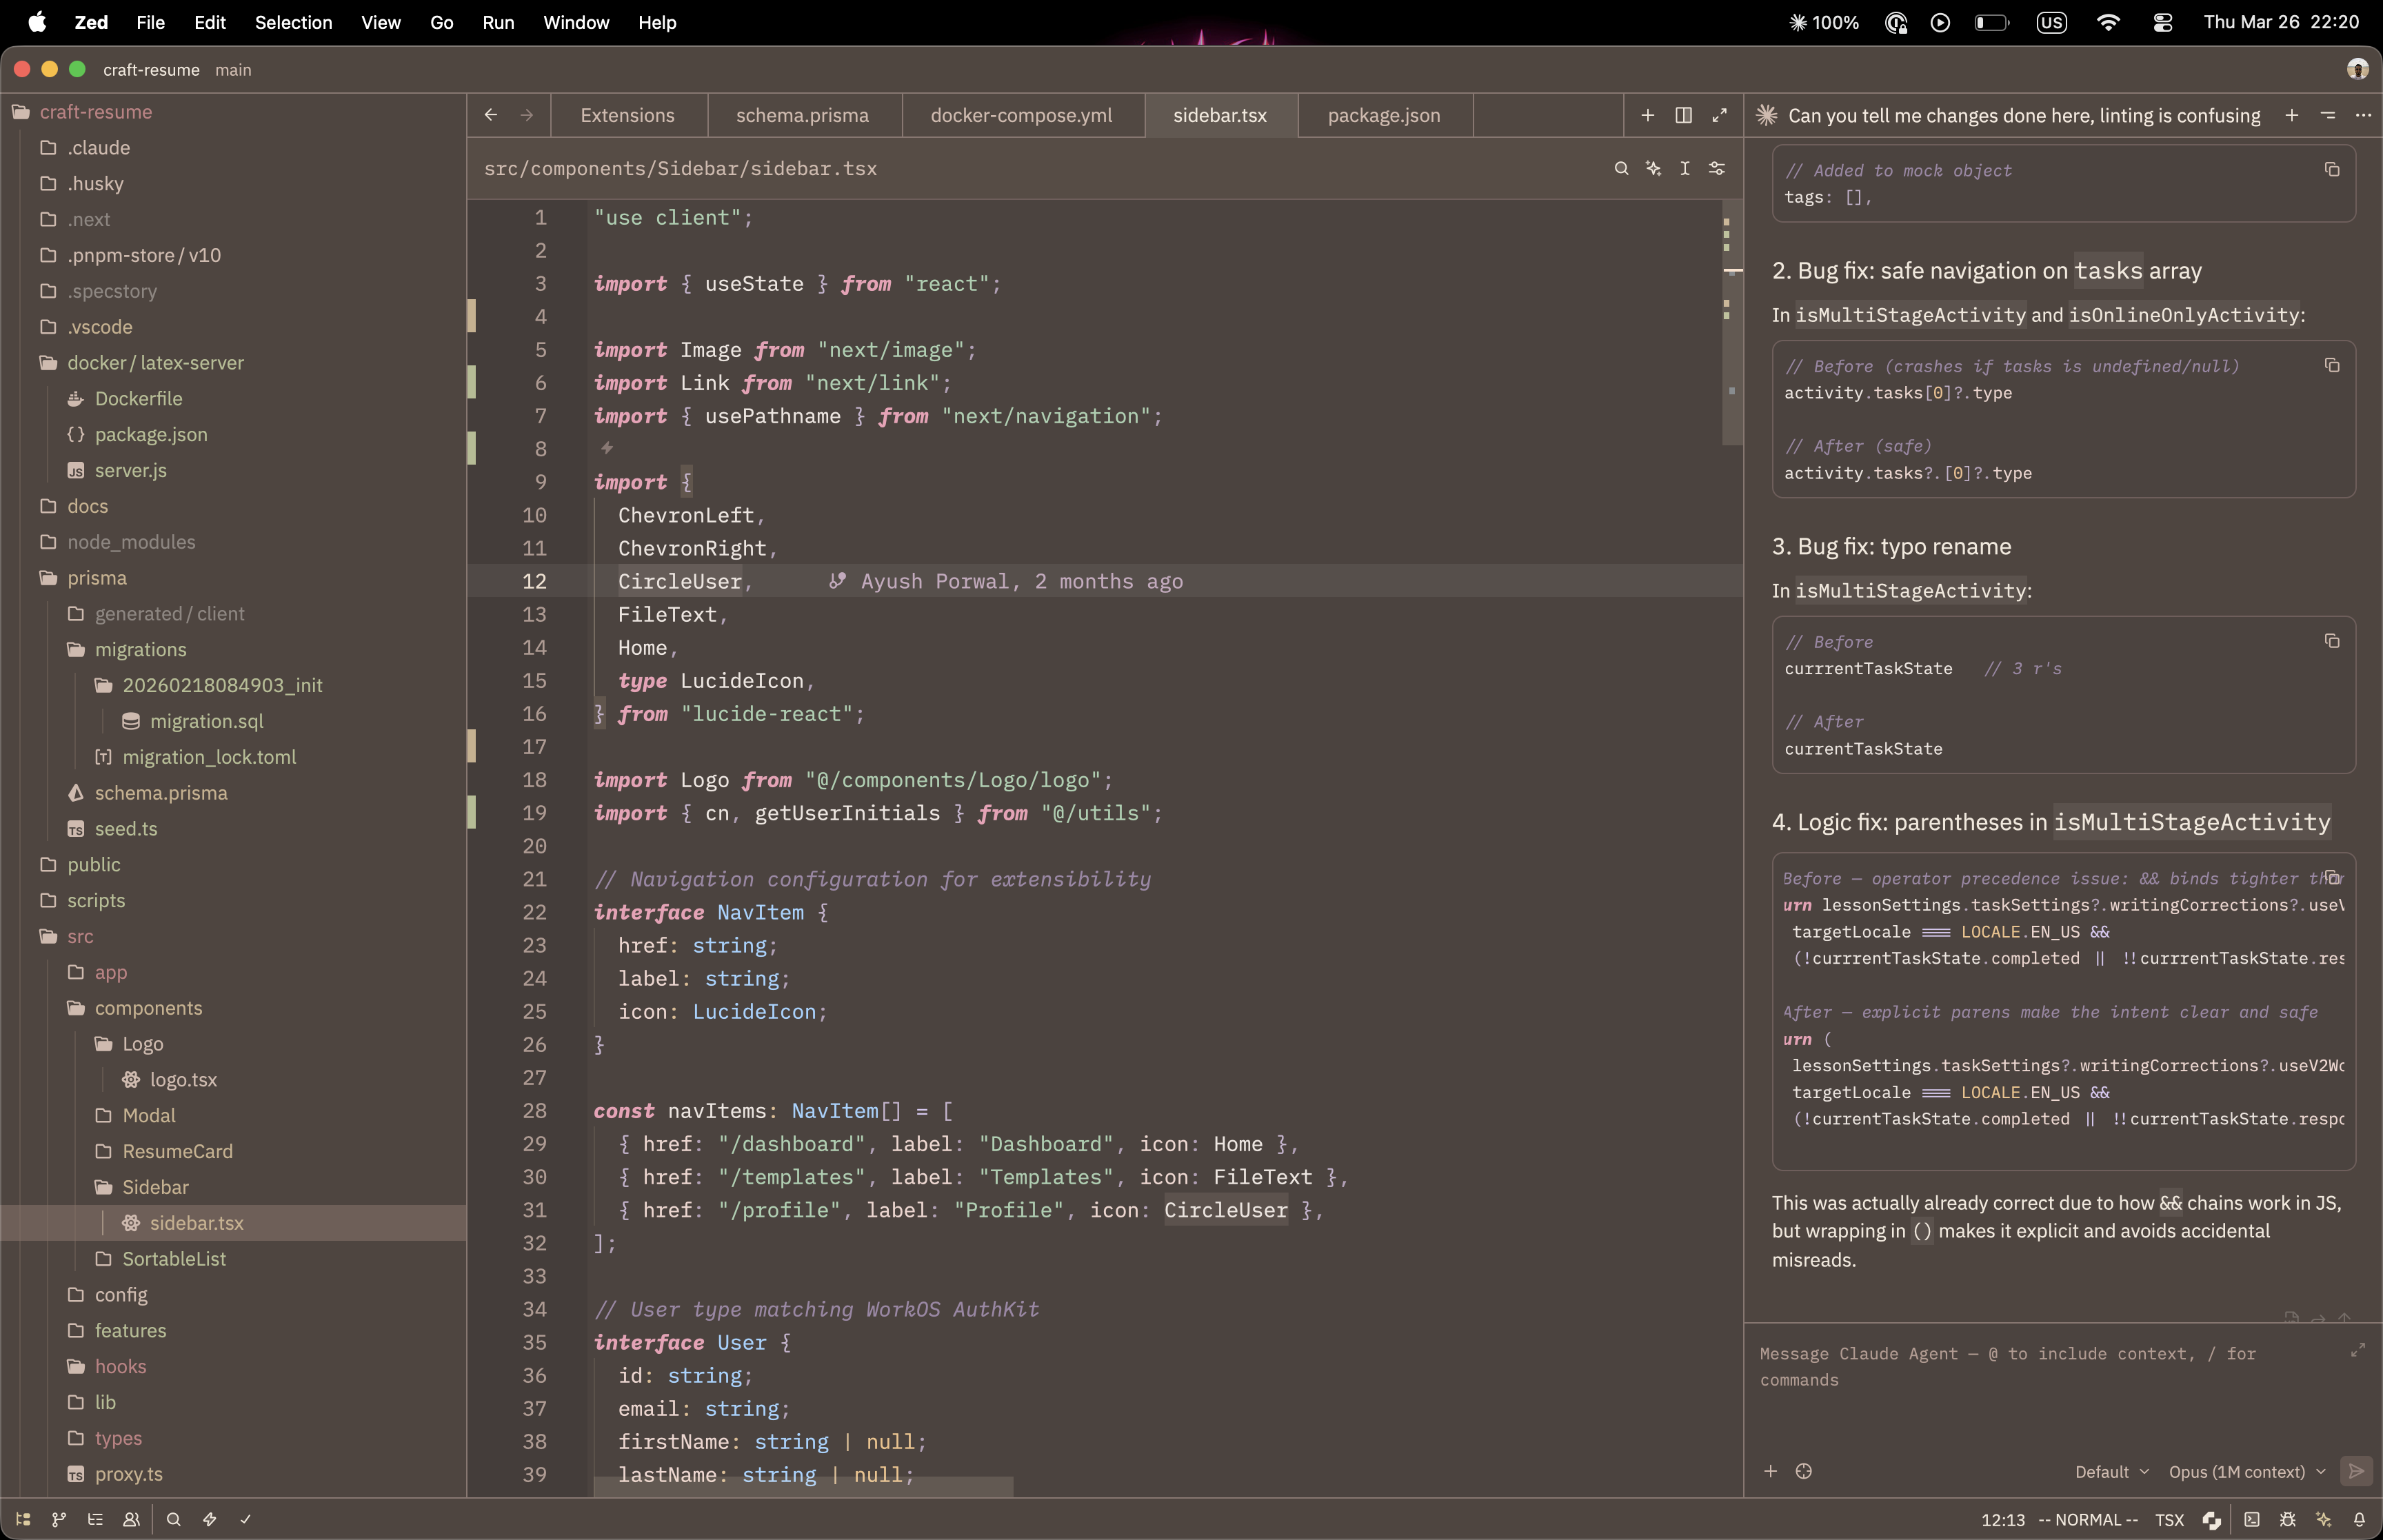Click the inline assist sparkle in editor toolbar

click(1653, 168)
